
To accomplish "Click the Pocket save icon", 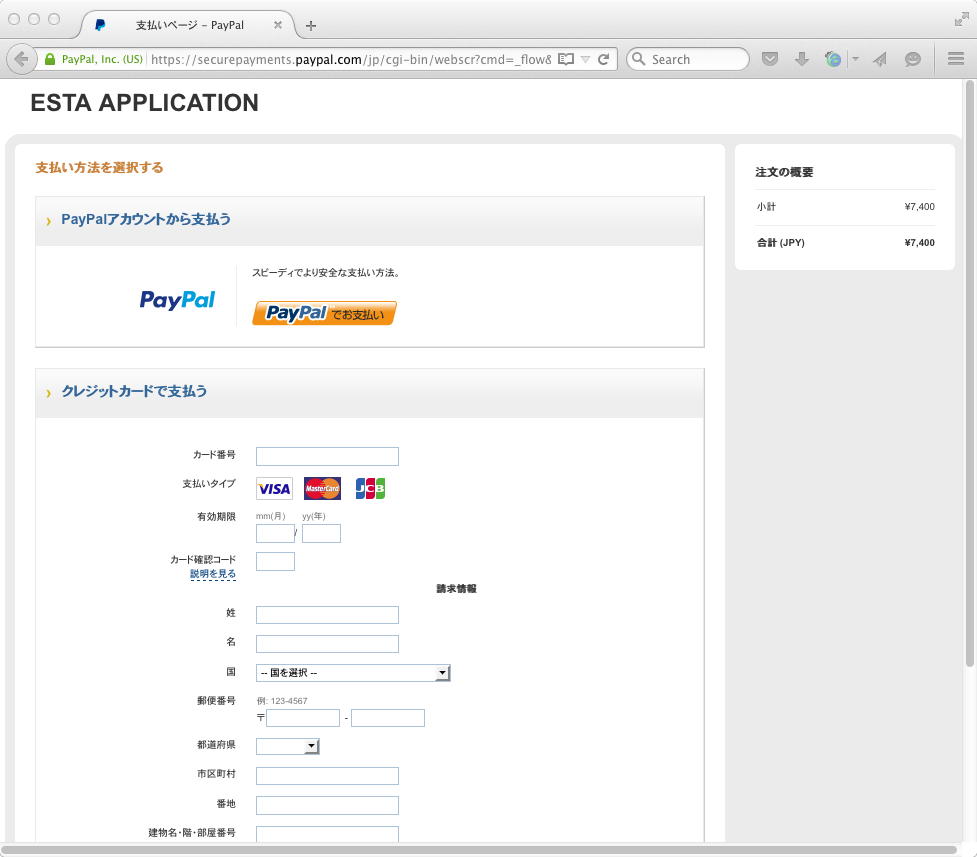I will (770, 59).
